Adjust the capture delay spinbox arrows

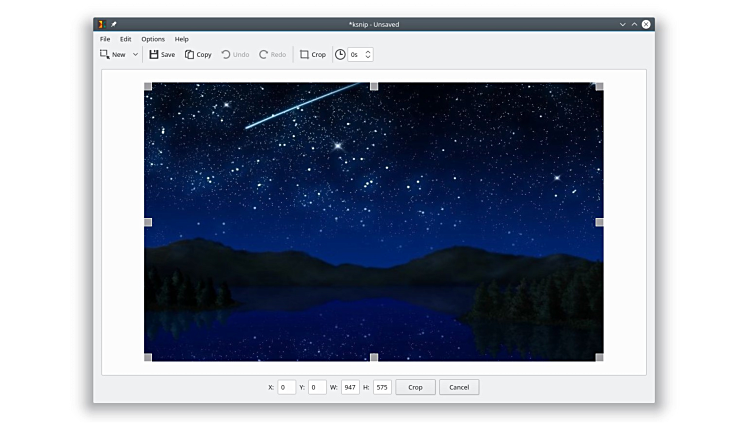(x=368, y=54)
